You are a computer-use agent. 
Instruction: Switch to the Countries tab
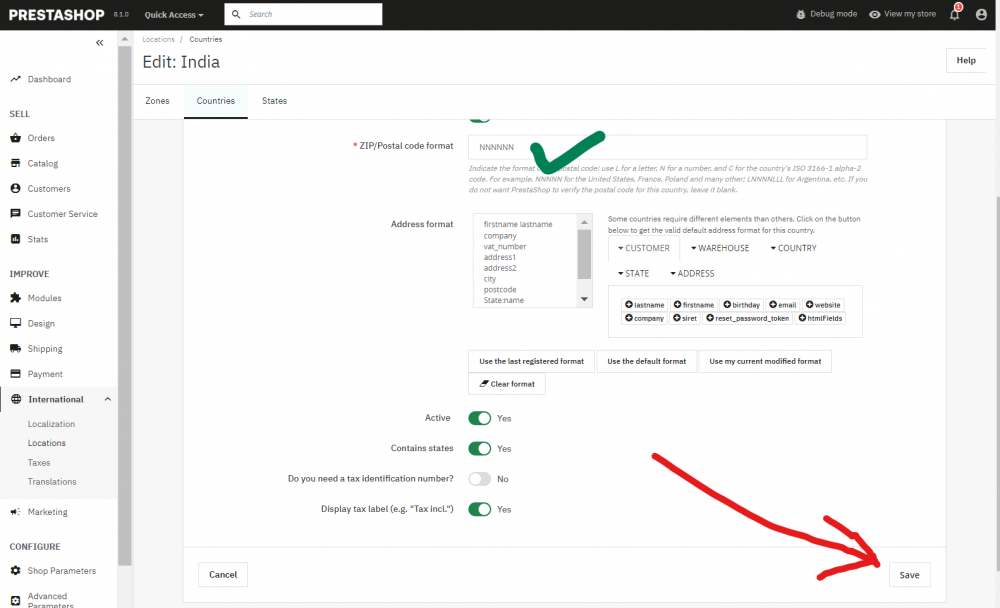click(x=216, y=101)
